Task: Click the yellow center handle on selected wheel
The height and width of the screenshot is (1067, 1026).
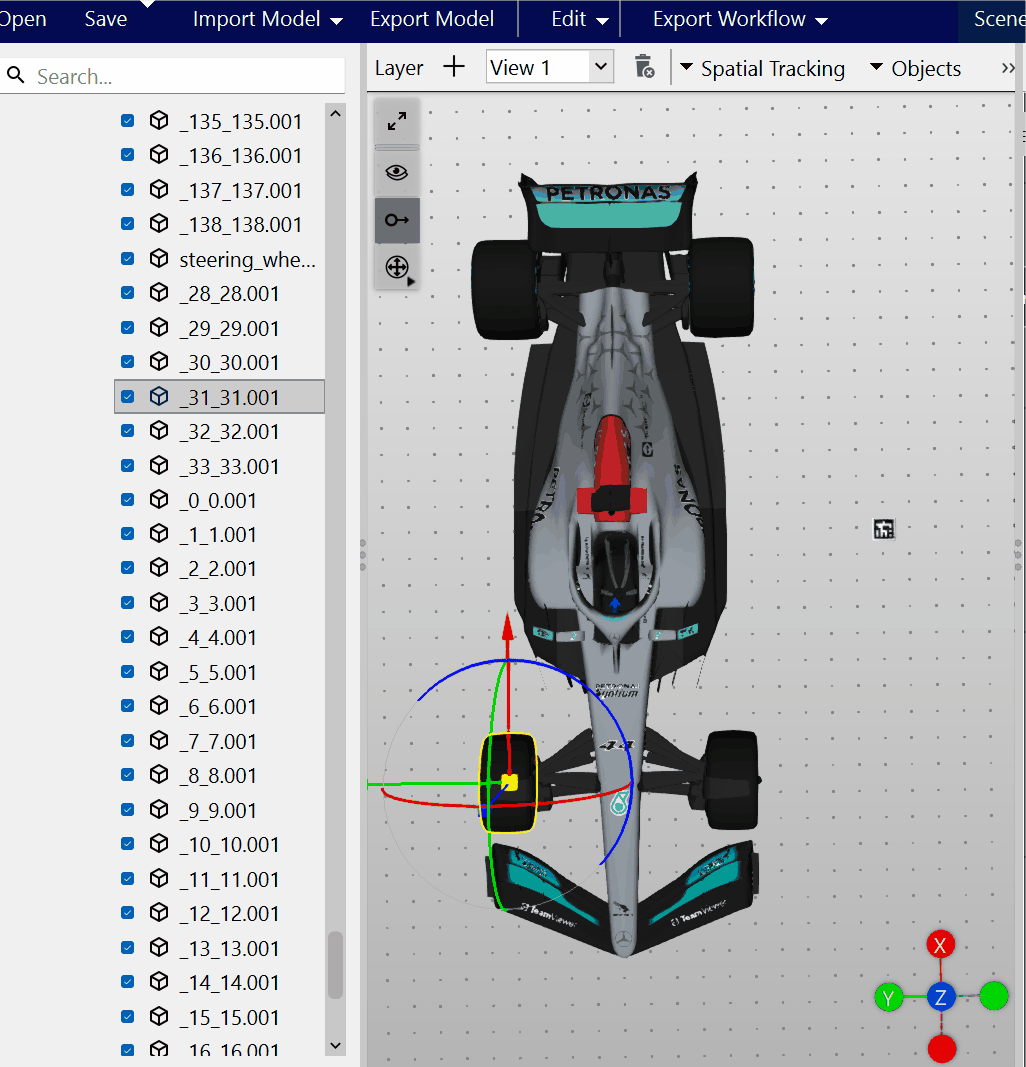Action: coord(510,783)
